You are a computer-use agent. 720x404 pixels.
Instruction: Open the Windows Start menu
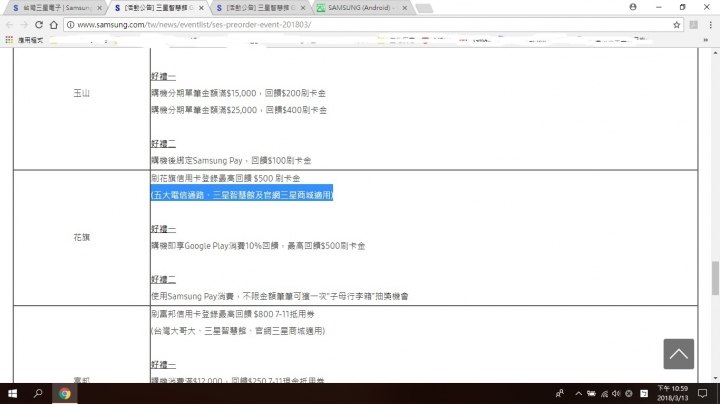click(x=12, y=393)
